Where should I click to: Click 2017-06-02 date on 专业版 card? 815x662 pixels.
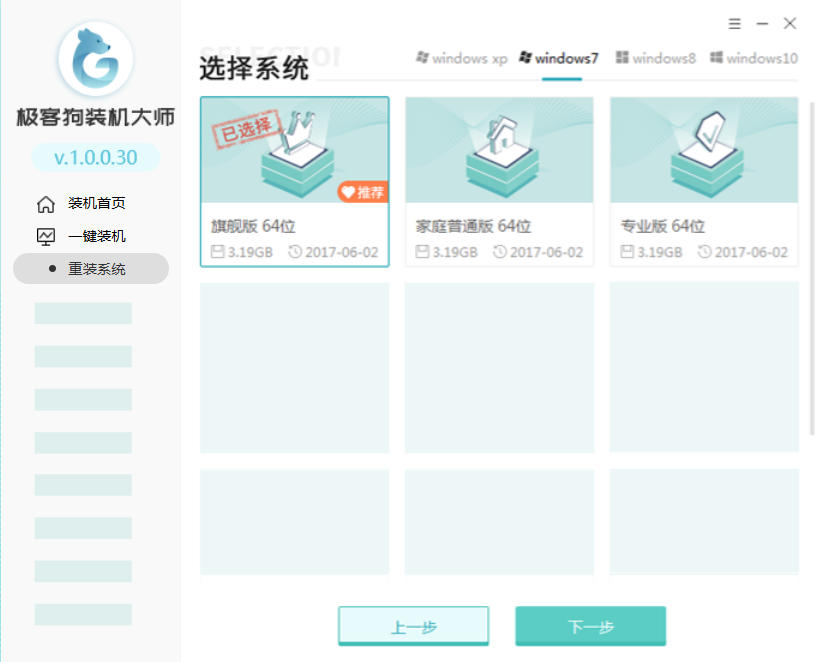751,253
